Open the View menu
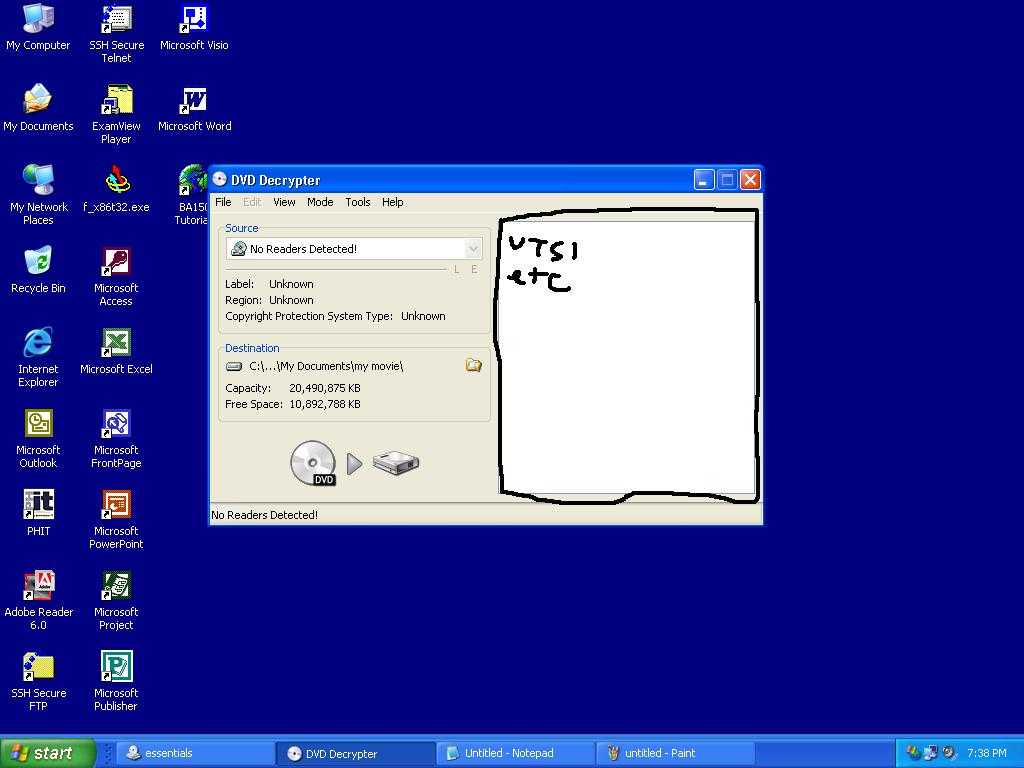The height and width of the screenshot is (768, 1024). coord(284,202)
